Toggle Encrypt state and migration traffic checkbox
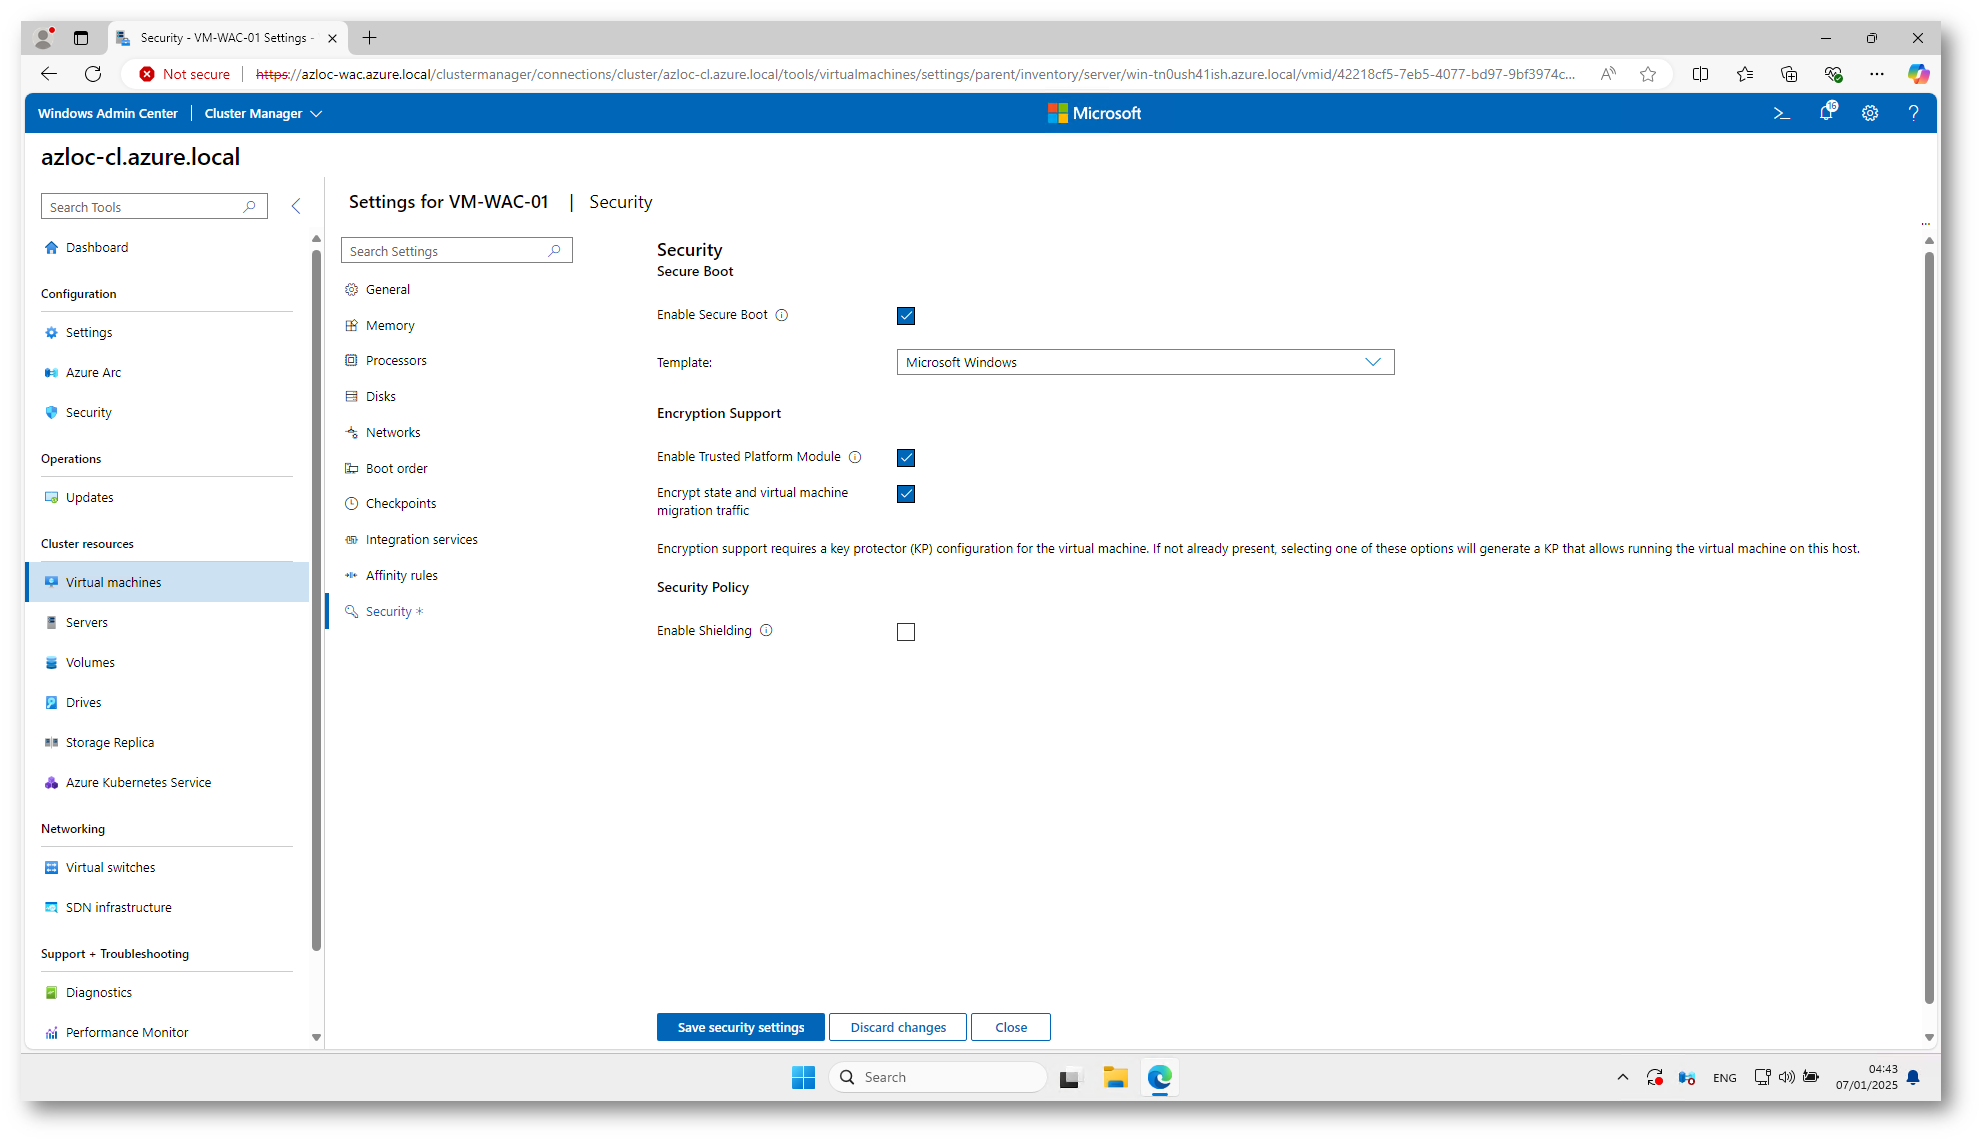The height and width of the screenshot is (1143, 1983). click(x=906, y=494)
